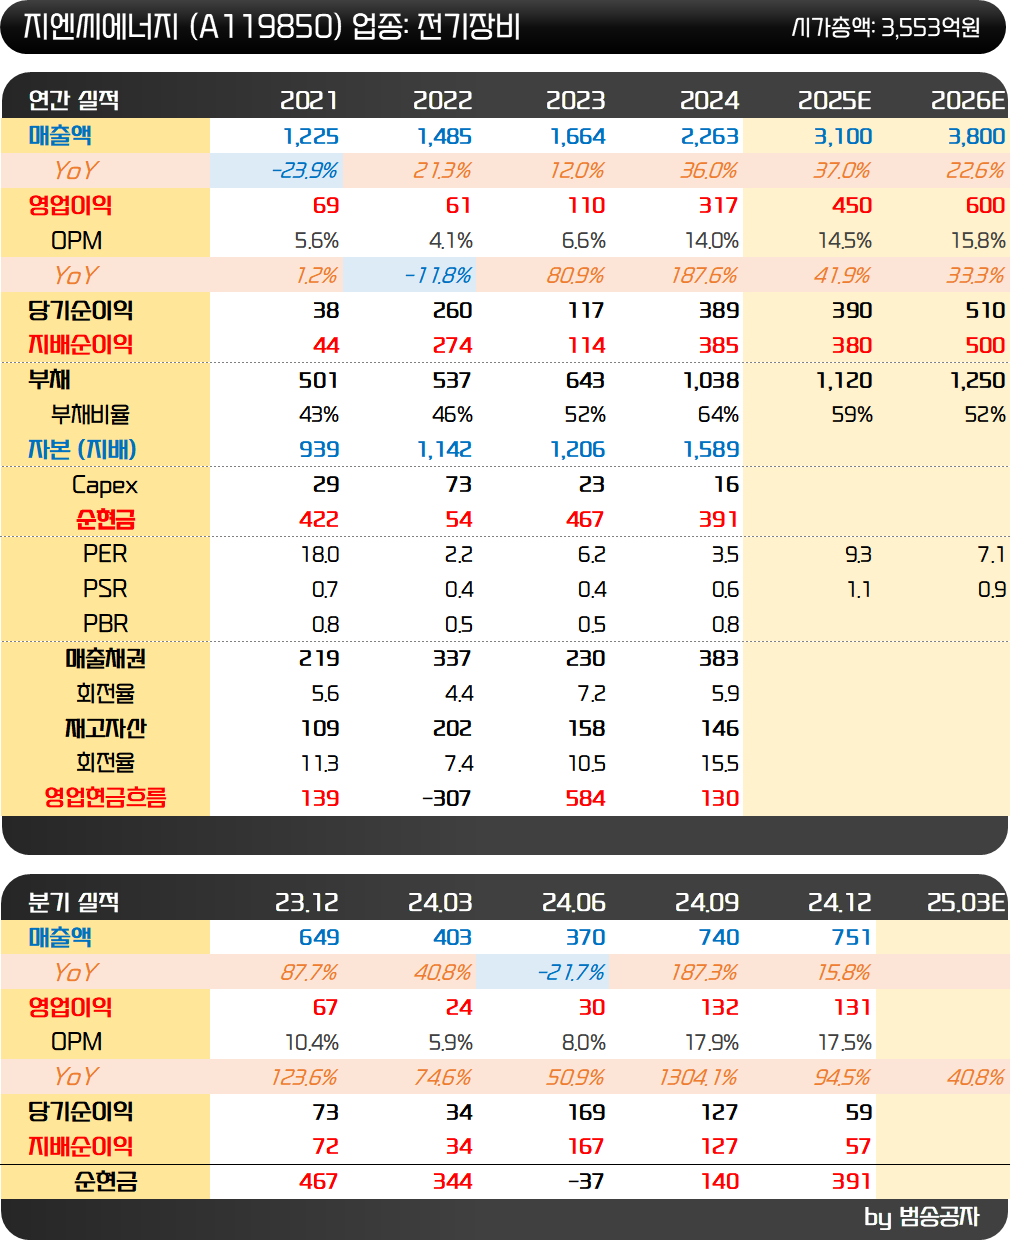Select the 24.09 quarter header
1011x1240 pixels.
tap(707, 902)
